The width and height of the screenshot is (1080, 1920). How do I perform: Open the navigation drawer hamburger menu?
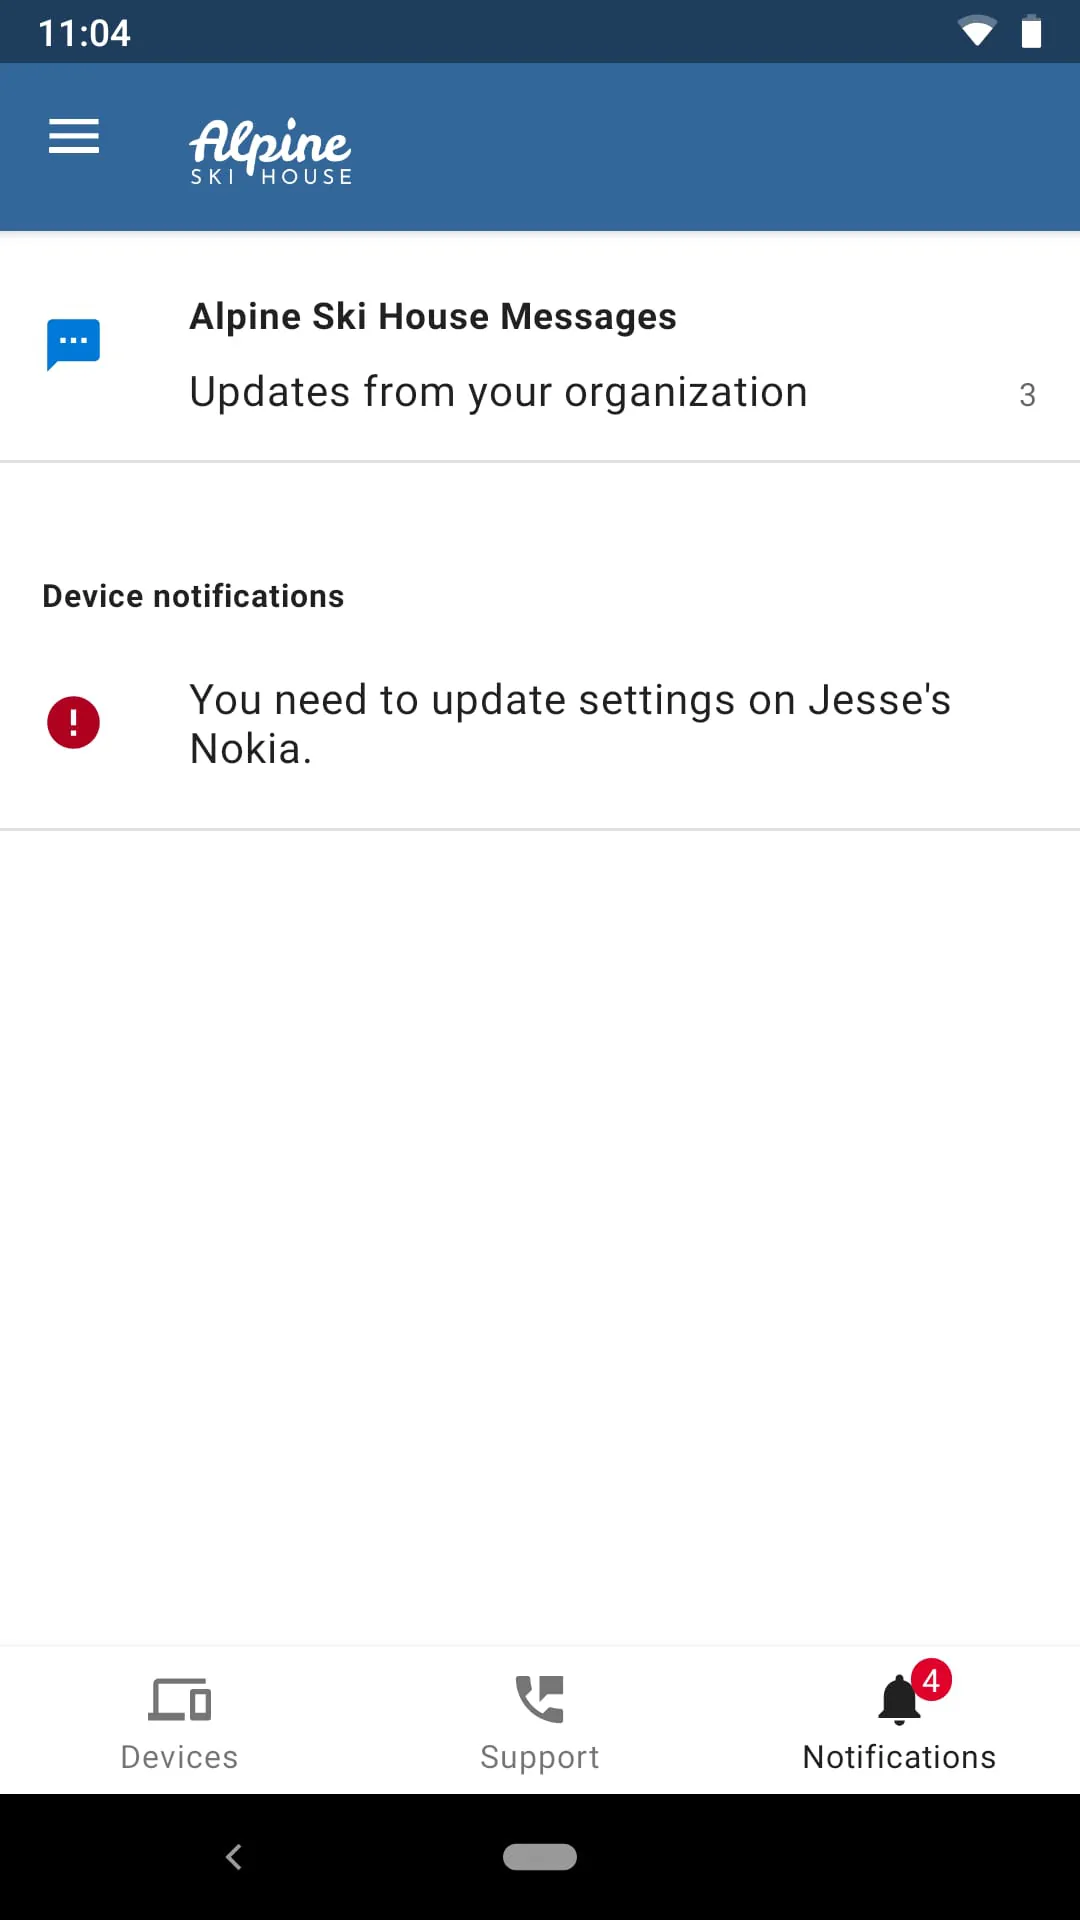73,137
